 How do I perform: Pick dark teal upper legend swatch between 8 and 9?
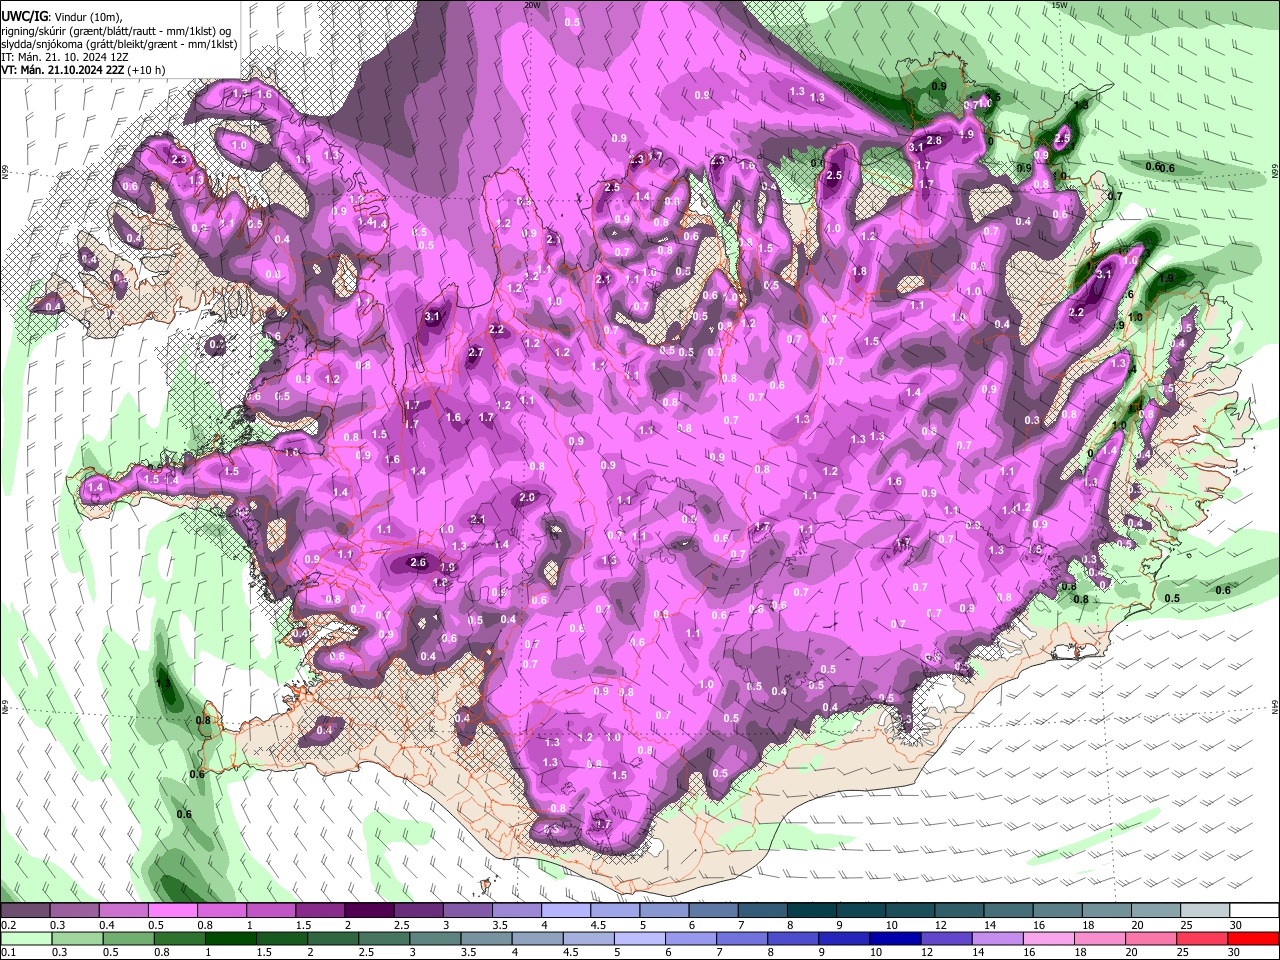[x=812, y=911]
